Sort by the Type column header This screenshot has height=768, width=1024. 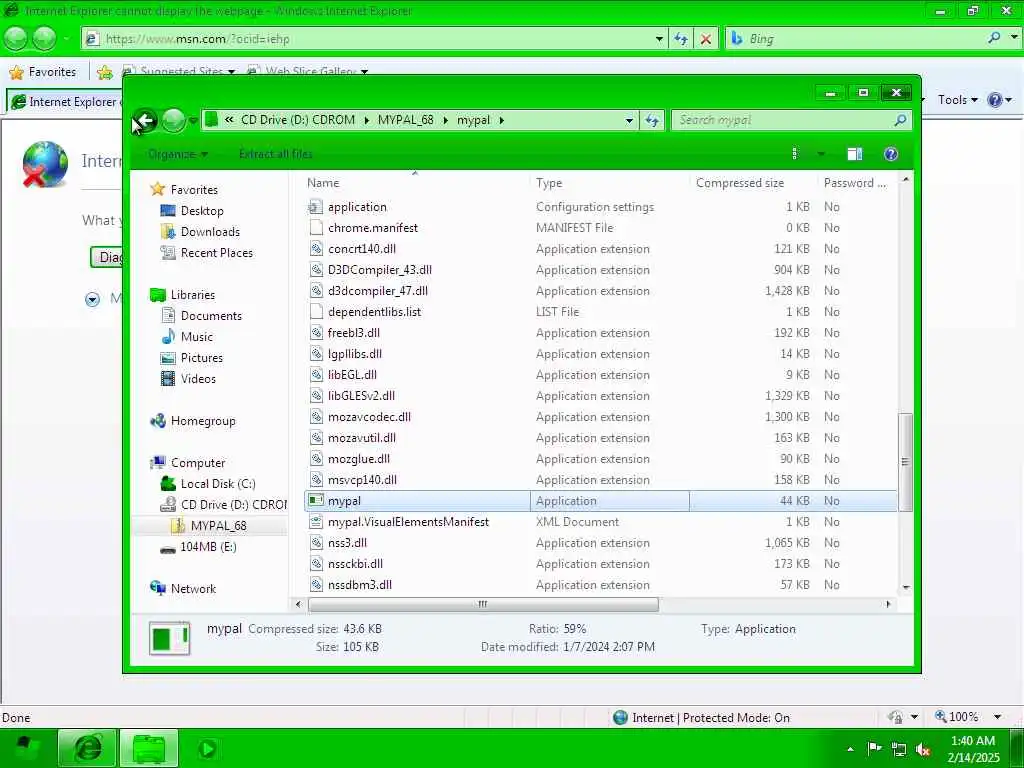tap(549, 183)
